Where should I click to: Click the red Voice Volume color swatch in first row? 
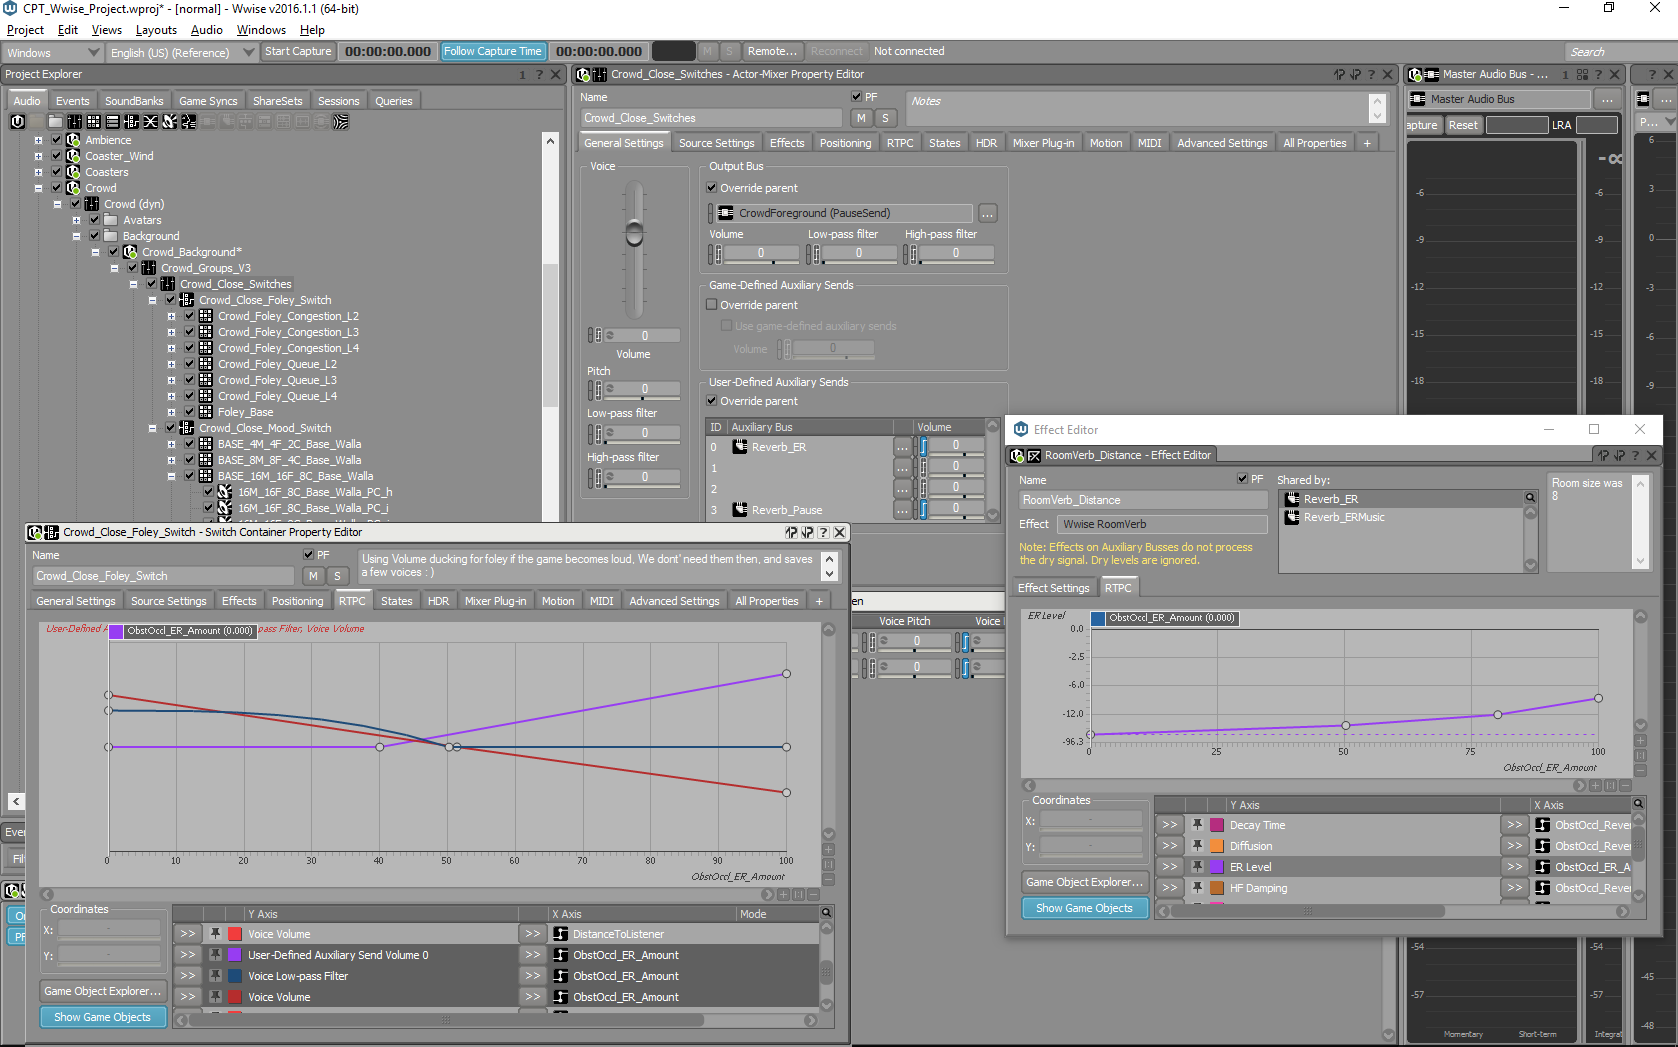[x=235, y=934]
